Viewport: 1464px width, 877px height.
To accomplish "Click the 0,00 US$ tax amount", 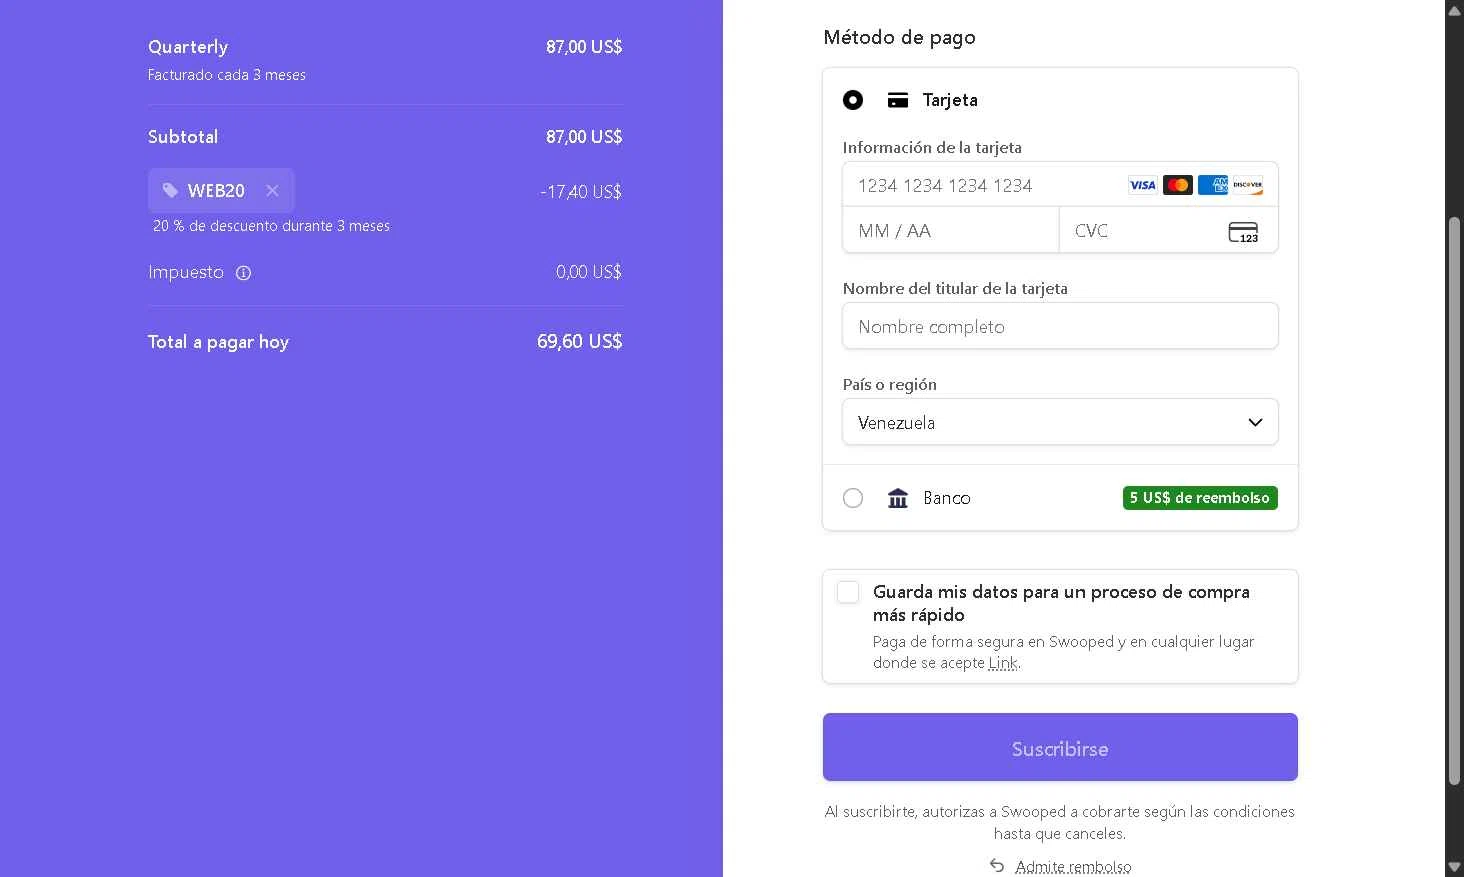I will tap(588, 272).
